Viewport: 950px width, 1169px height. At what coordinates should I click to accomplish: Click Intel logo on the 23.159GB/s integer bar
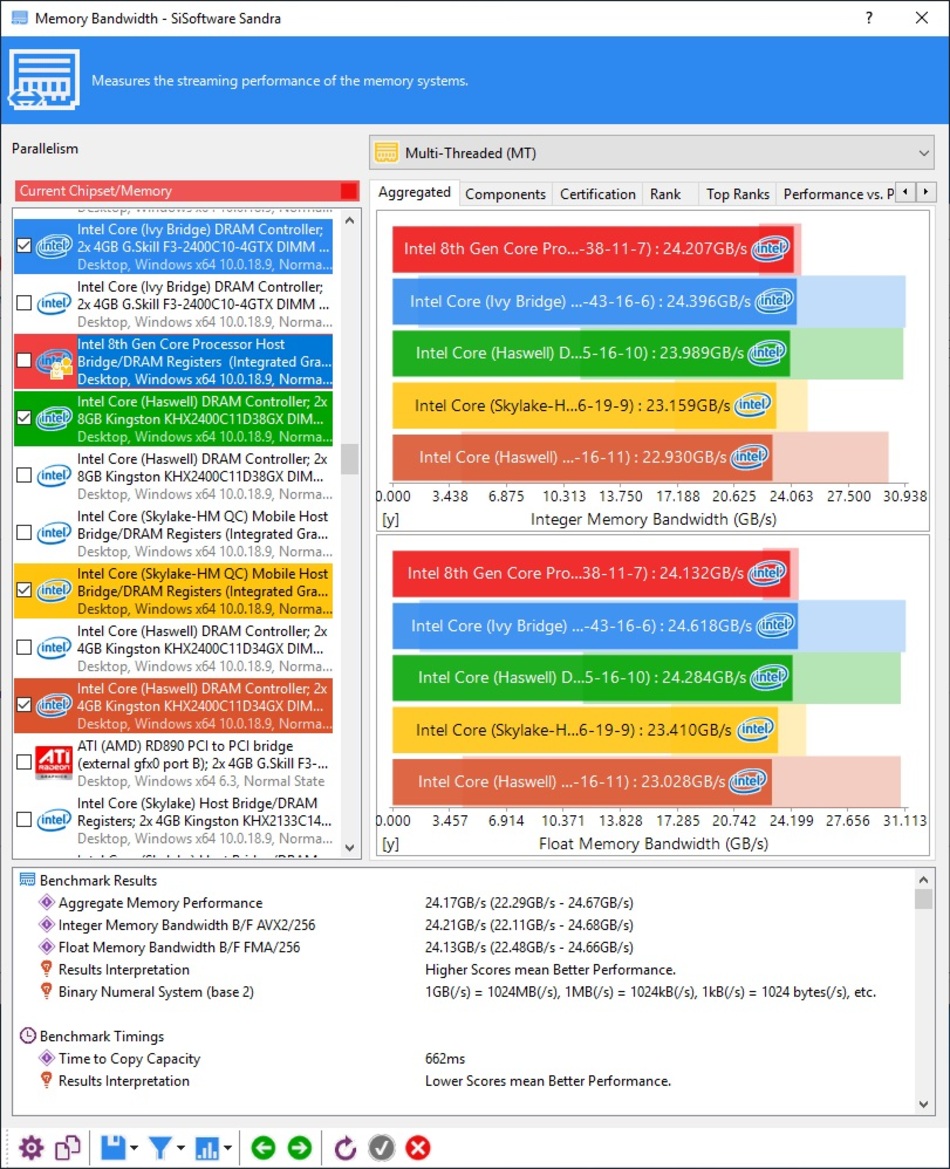[x=752, y=405]
